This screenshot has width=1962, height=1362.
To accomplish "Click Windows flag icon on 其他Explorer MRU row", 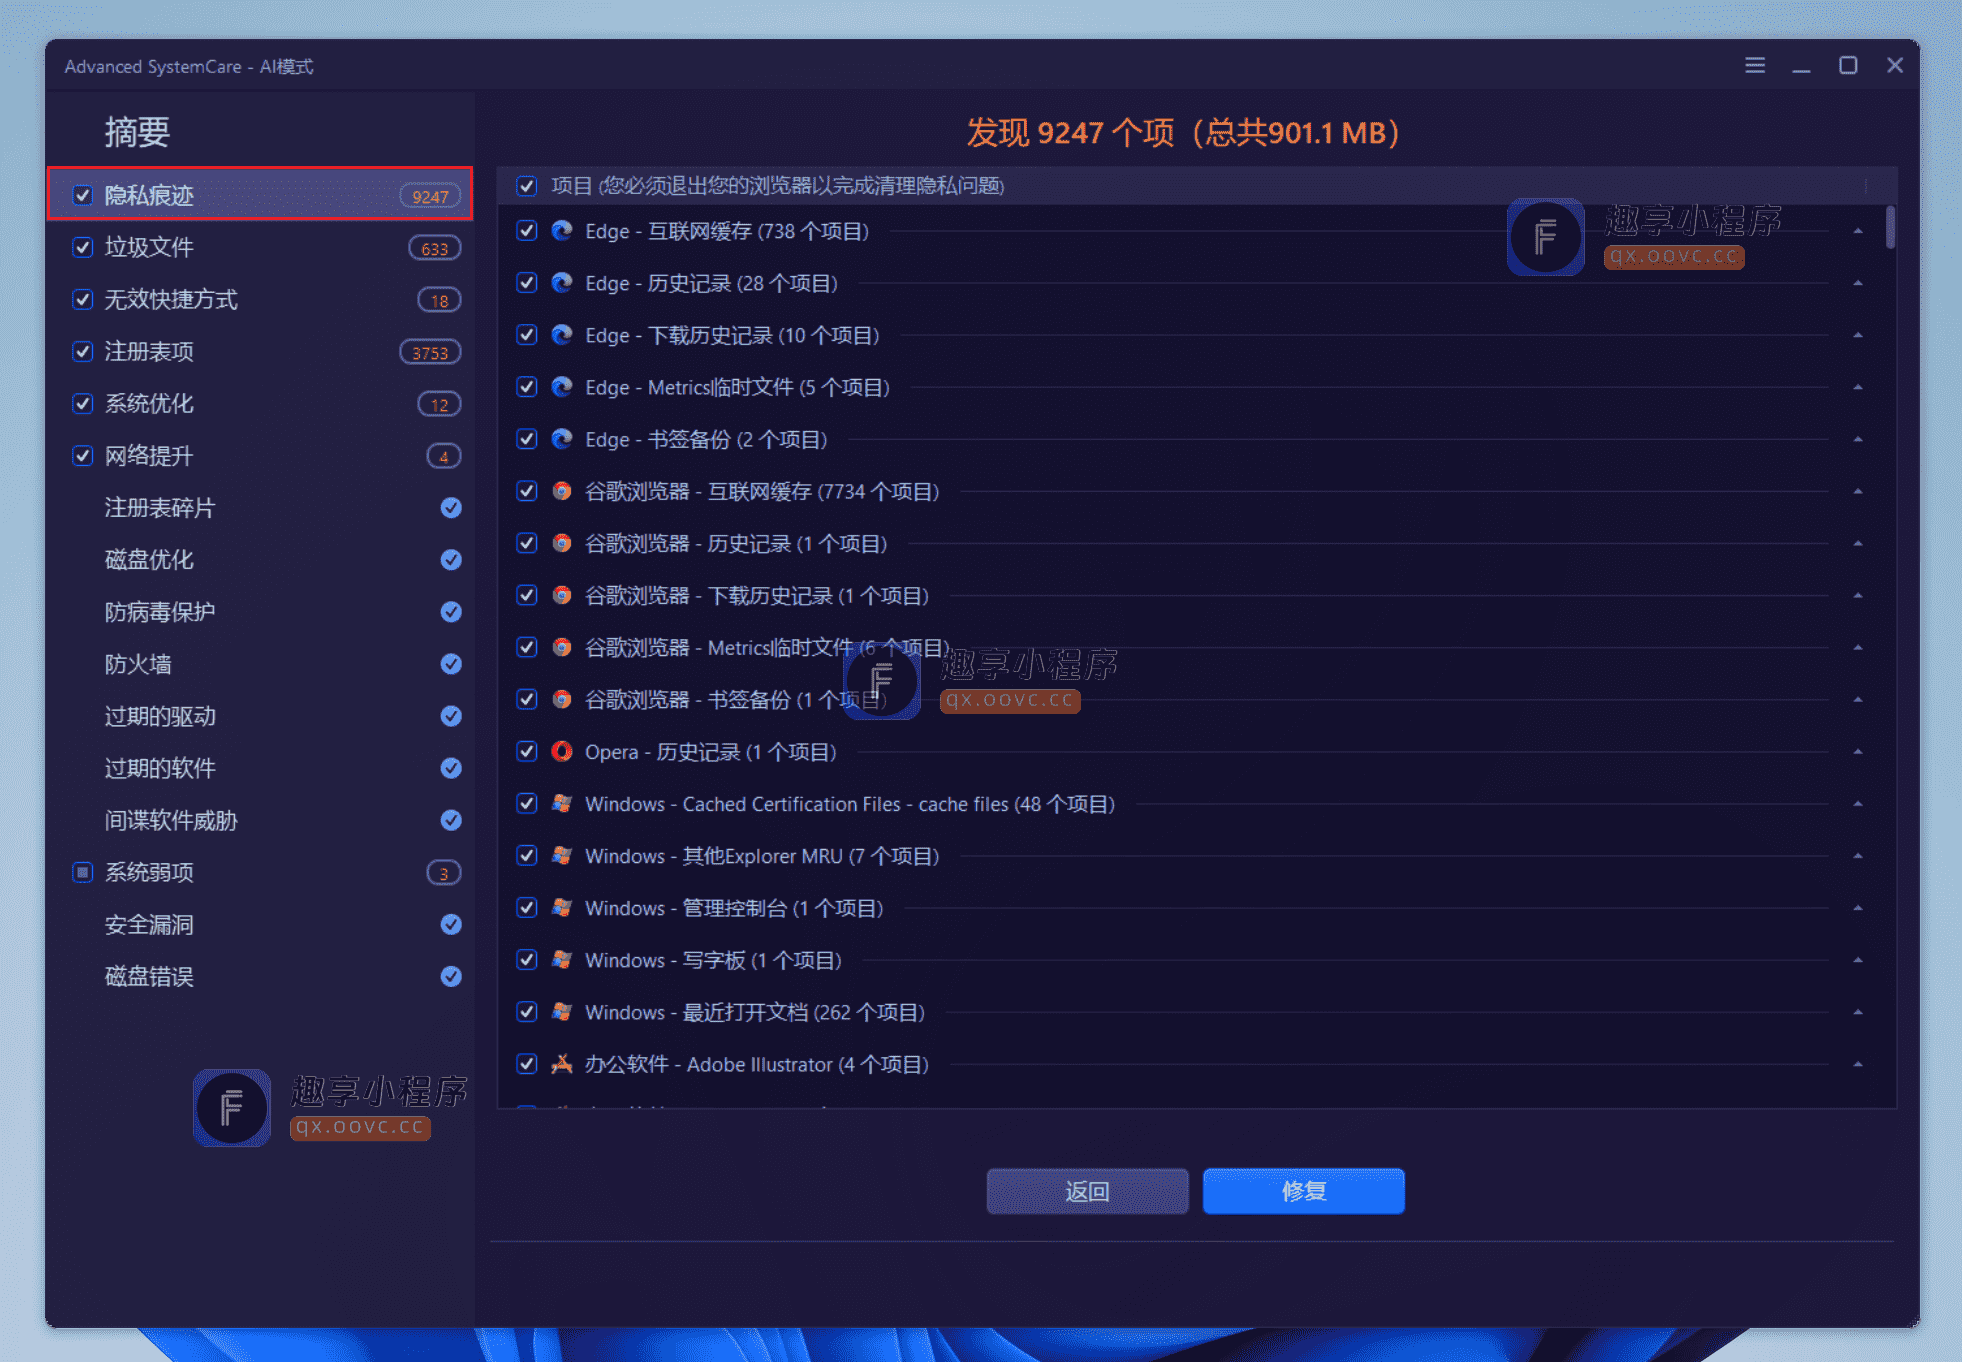I will click(x=562, y=855).
